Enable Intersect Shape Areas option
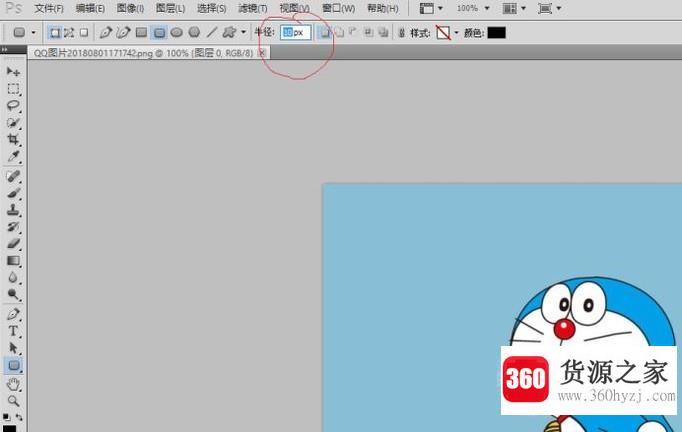 click(x=368, y=33)
